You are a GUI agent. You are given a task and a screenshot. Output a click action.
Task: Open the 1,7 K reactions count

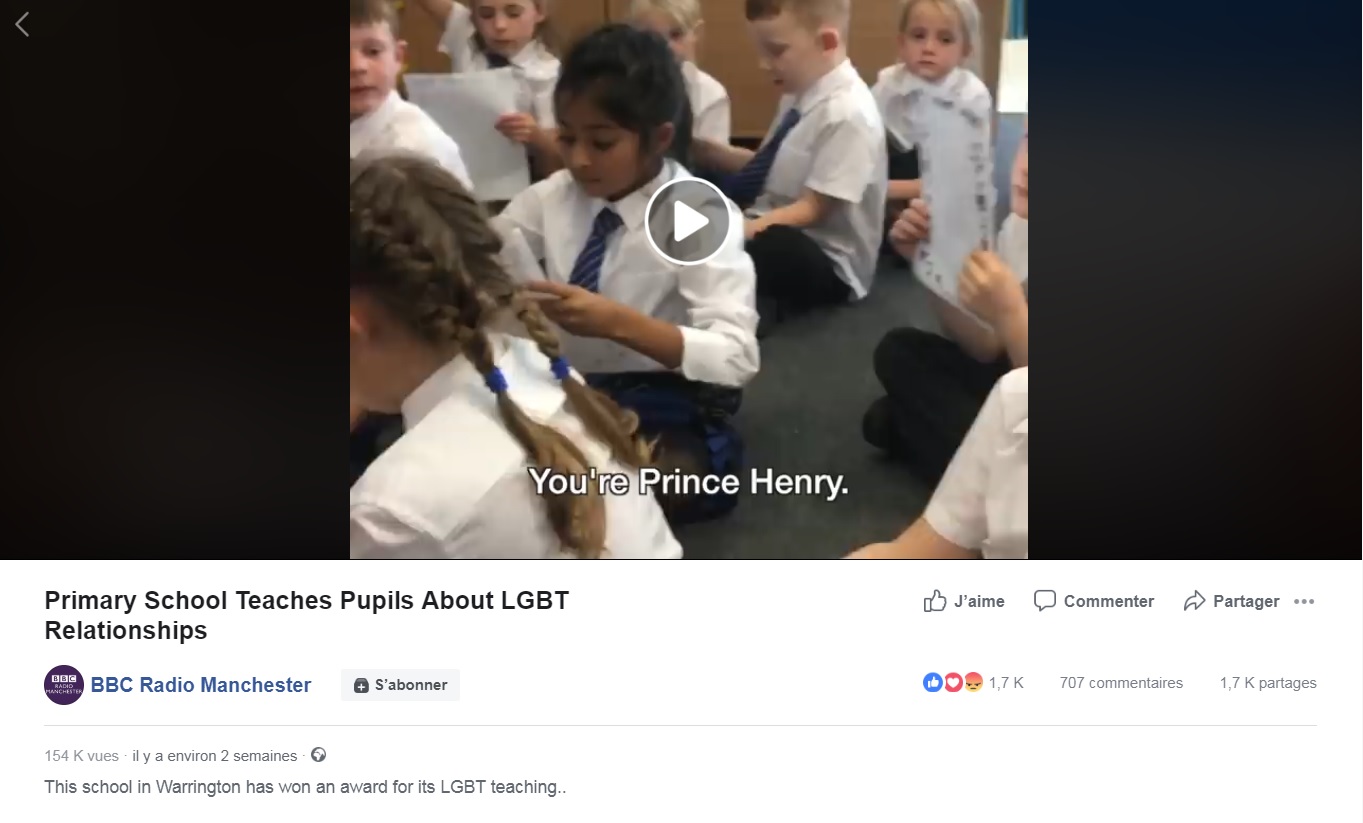1006,683
